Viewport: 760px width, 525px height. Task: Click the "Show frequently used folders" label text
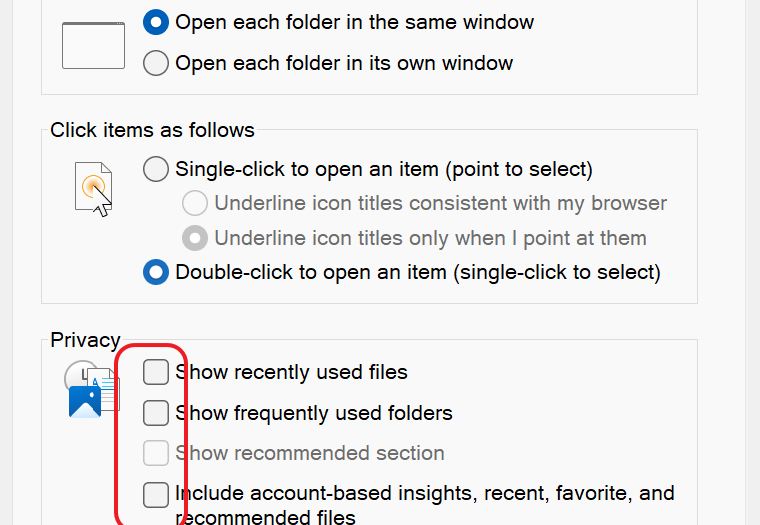pos(314,412)
